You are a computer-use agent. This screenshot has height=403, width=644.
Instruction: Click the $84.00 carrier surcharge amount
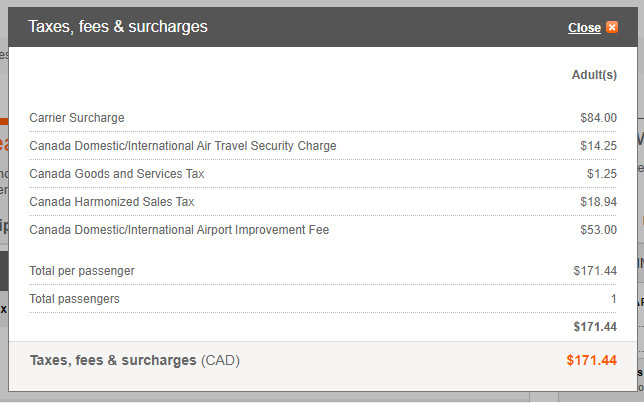coord(598,118)
